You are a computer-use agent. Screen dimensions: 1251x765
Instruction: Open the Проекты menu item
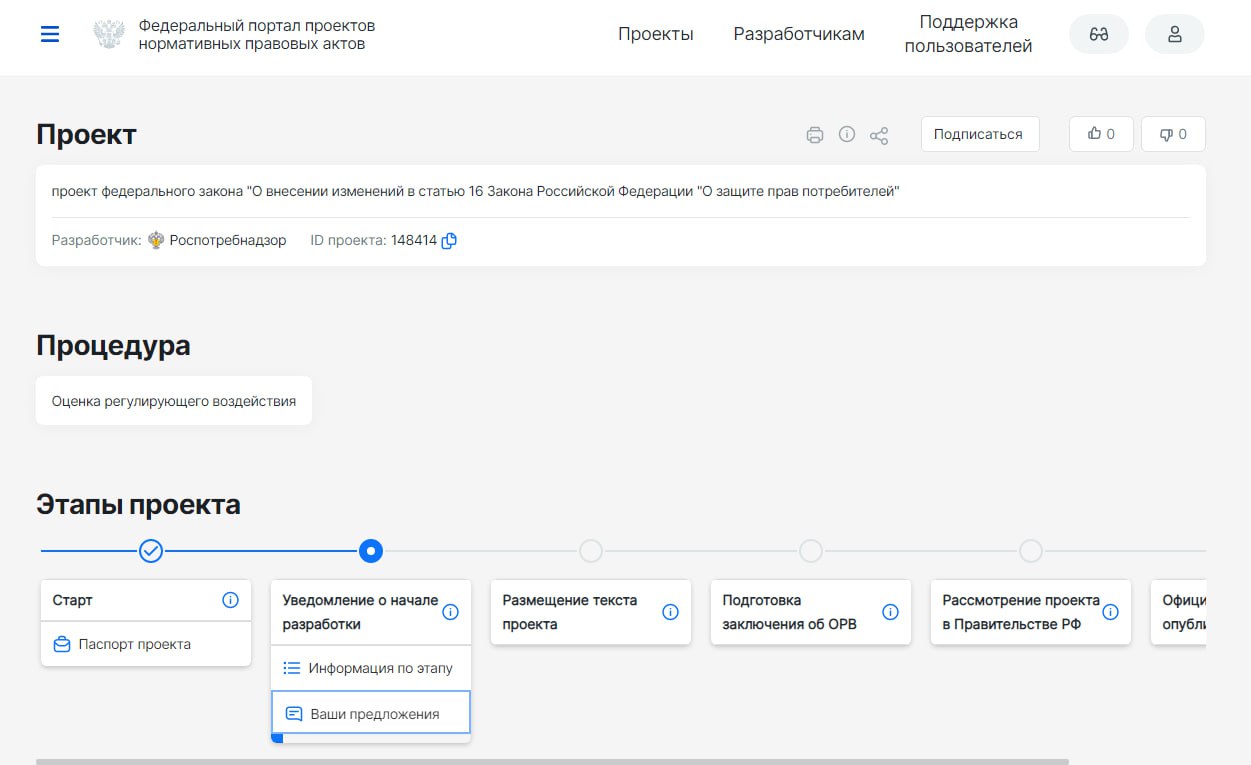655,34
